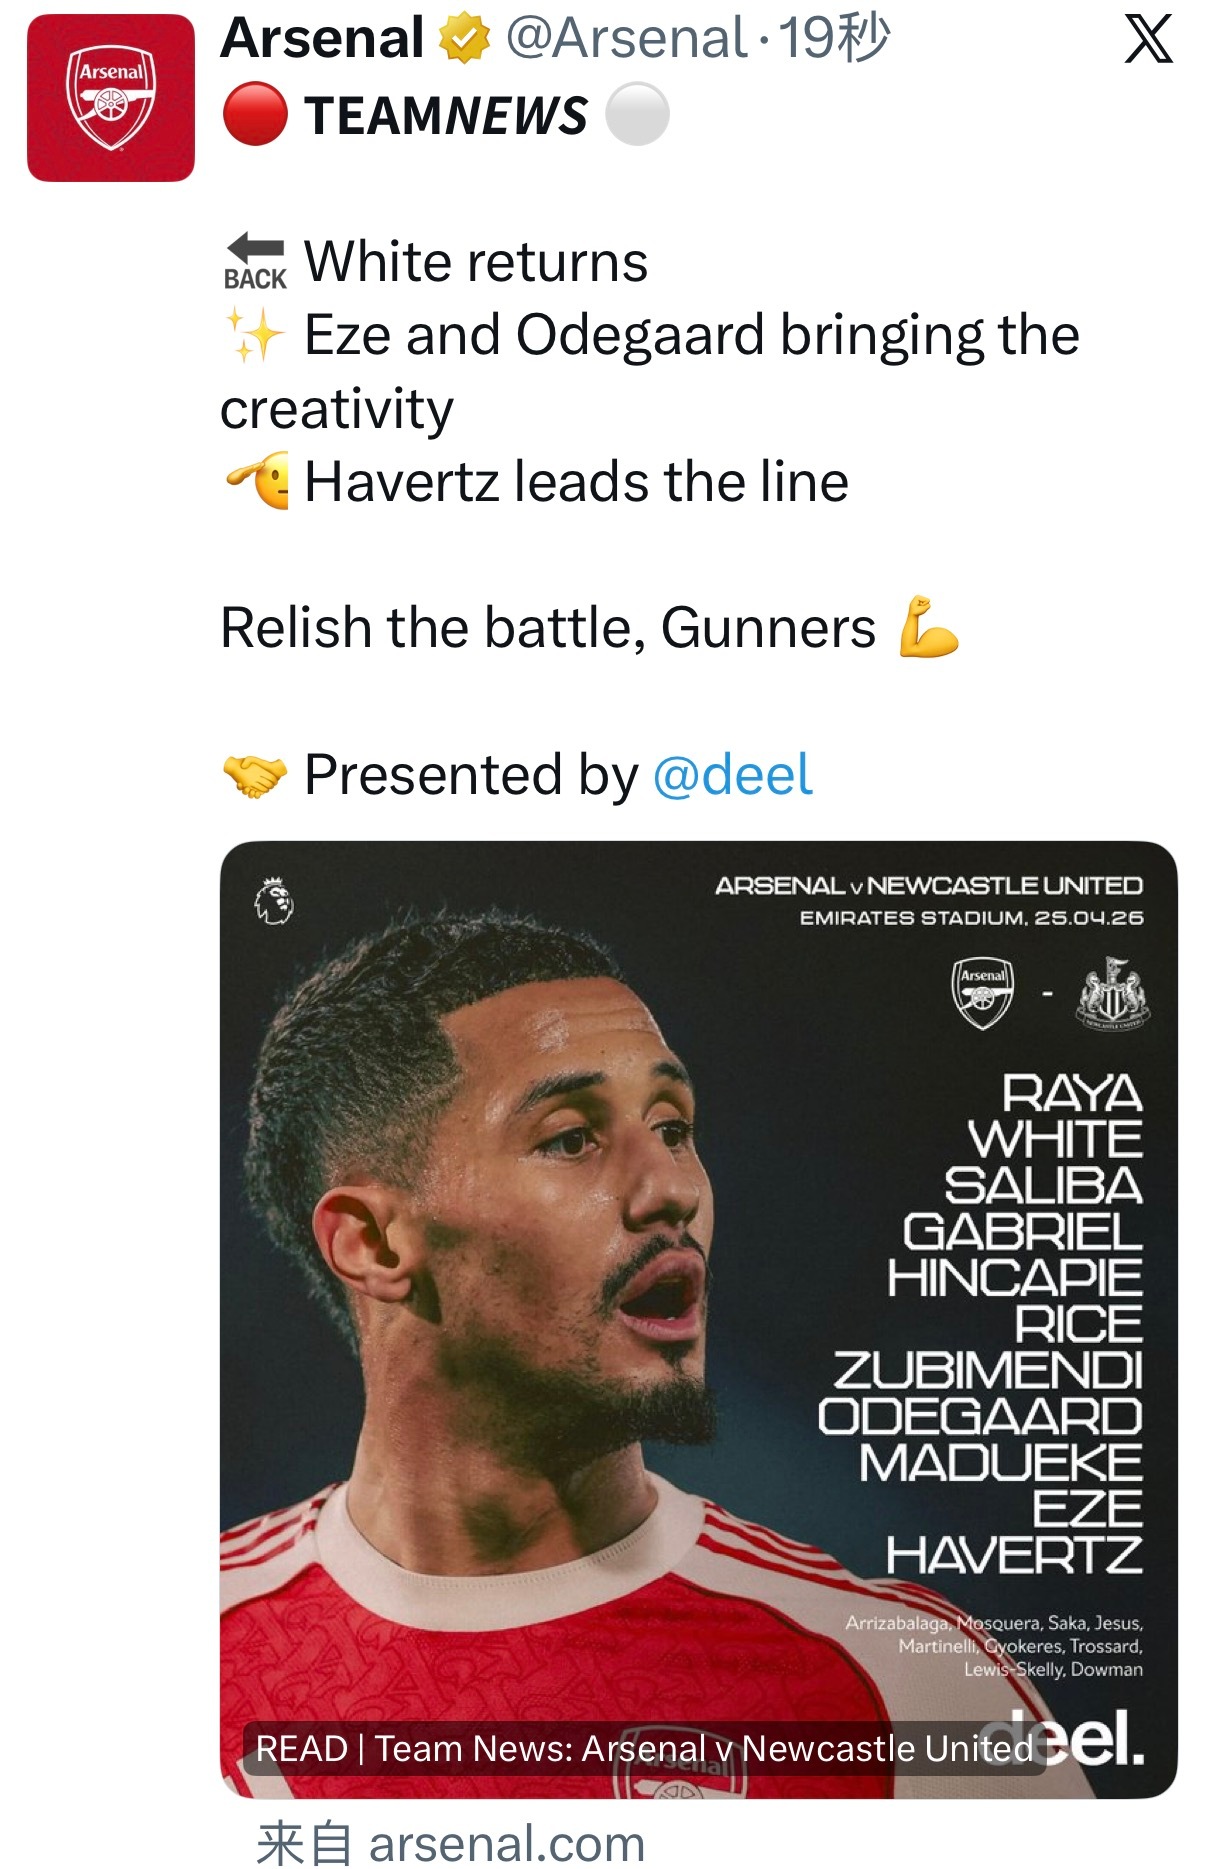Screen dimensions: 1206x1869
Task: Click the Newcastle United crest
Action: [x=1113, y=993]
